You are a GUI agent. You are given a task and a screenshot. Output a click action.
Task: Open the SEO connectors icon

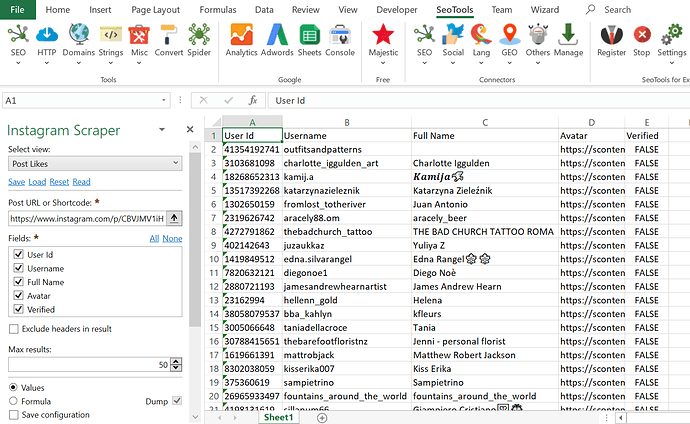point(424,35)
